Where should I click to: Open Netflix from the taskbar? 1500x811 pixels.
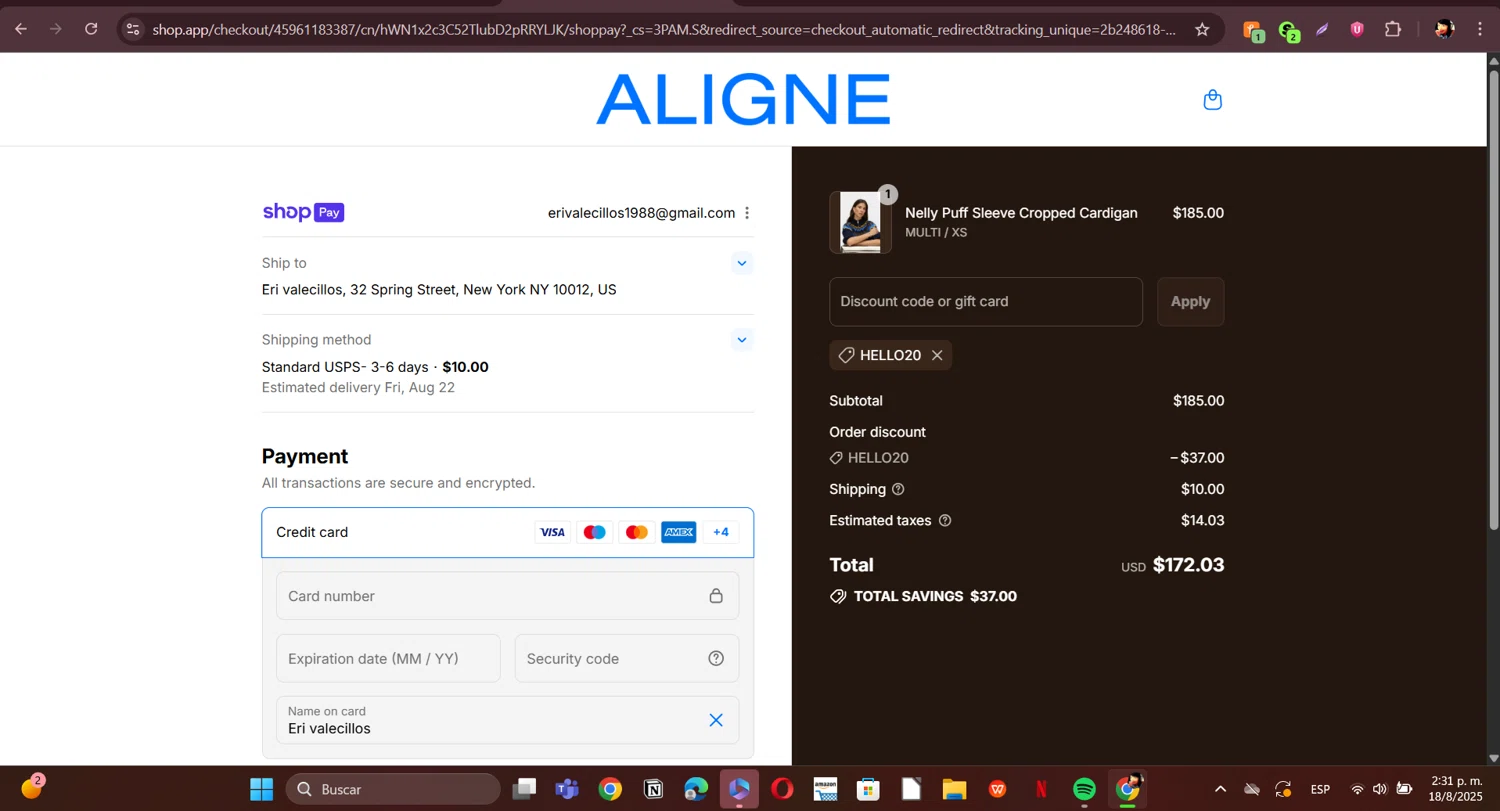pyautogui.click(x=1041, y=789)
